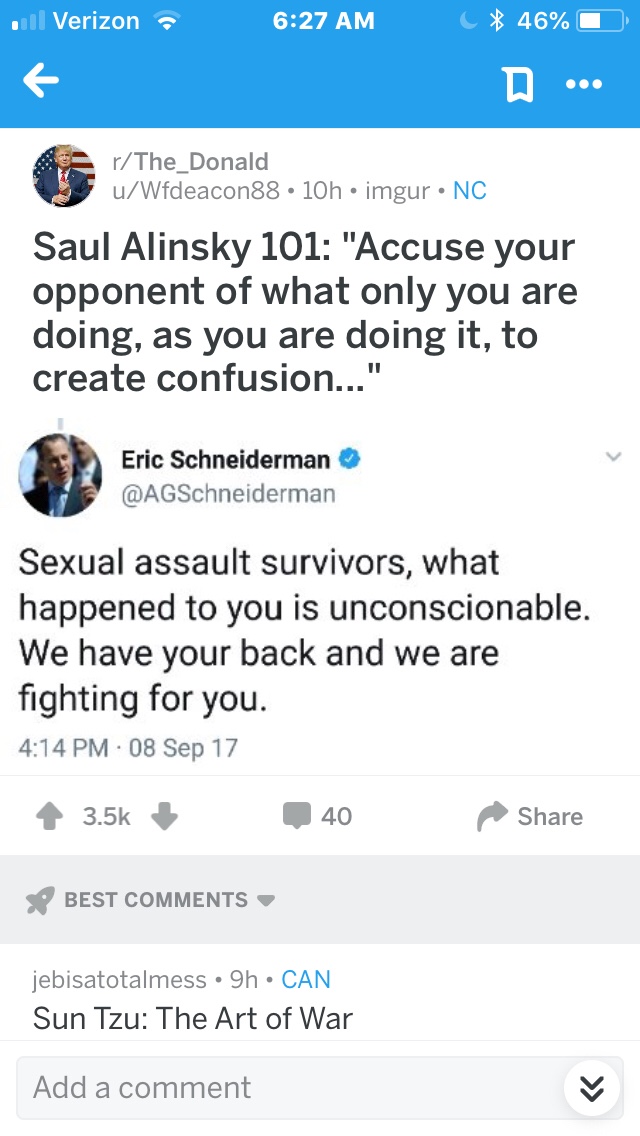Tap the battery indicator in status bar

(x=596, y=20)
